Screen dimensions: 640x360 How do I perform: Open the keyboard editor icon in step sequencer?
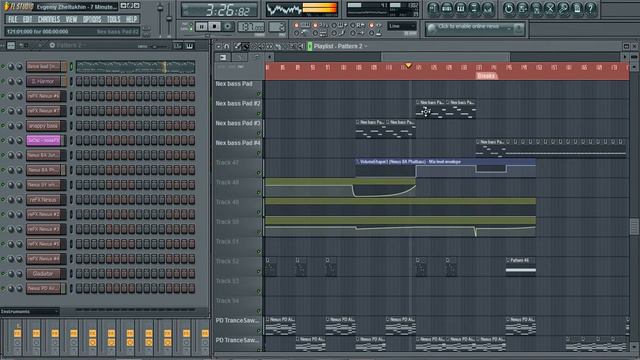click(190, 46)
